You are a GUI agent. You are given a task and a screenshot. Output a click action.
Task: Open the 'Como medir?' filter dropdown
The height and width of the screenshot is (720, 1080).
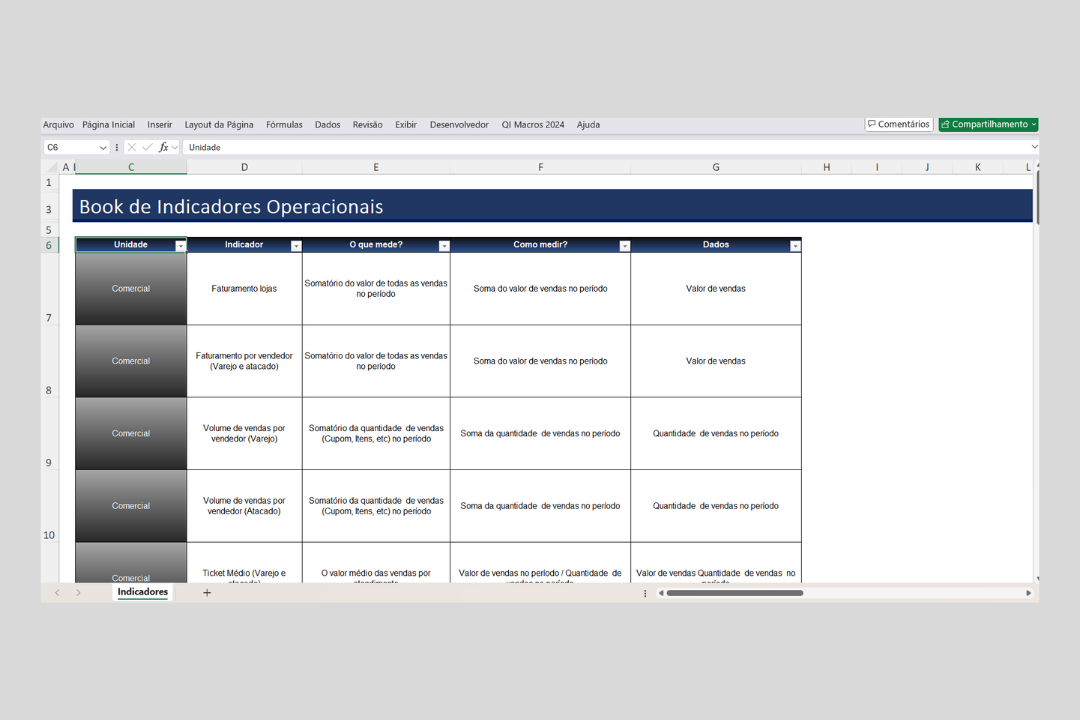pos(625,245)
